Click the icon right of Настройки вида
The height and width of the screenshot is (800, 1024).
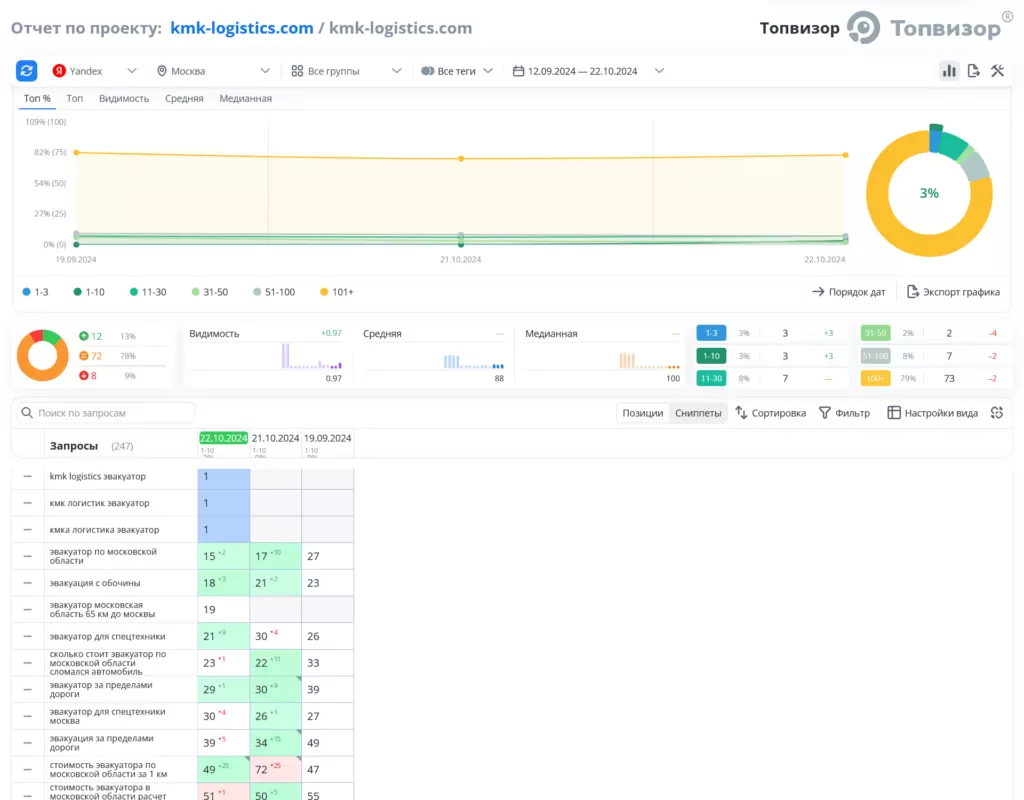[x=997, y=413]
